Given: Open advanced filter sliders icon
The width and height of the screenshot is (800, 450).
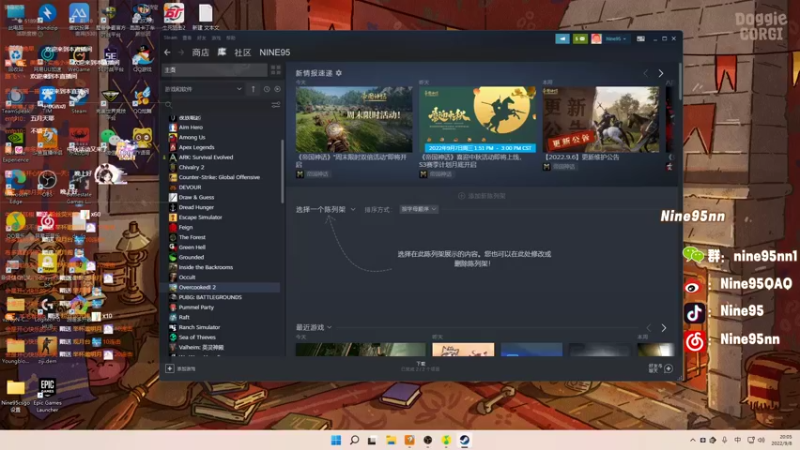Looking at the screenshot, I should pyautogui.click(x=276, y=105).
